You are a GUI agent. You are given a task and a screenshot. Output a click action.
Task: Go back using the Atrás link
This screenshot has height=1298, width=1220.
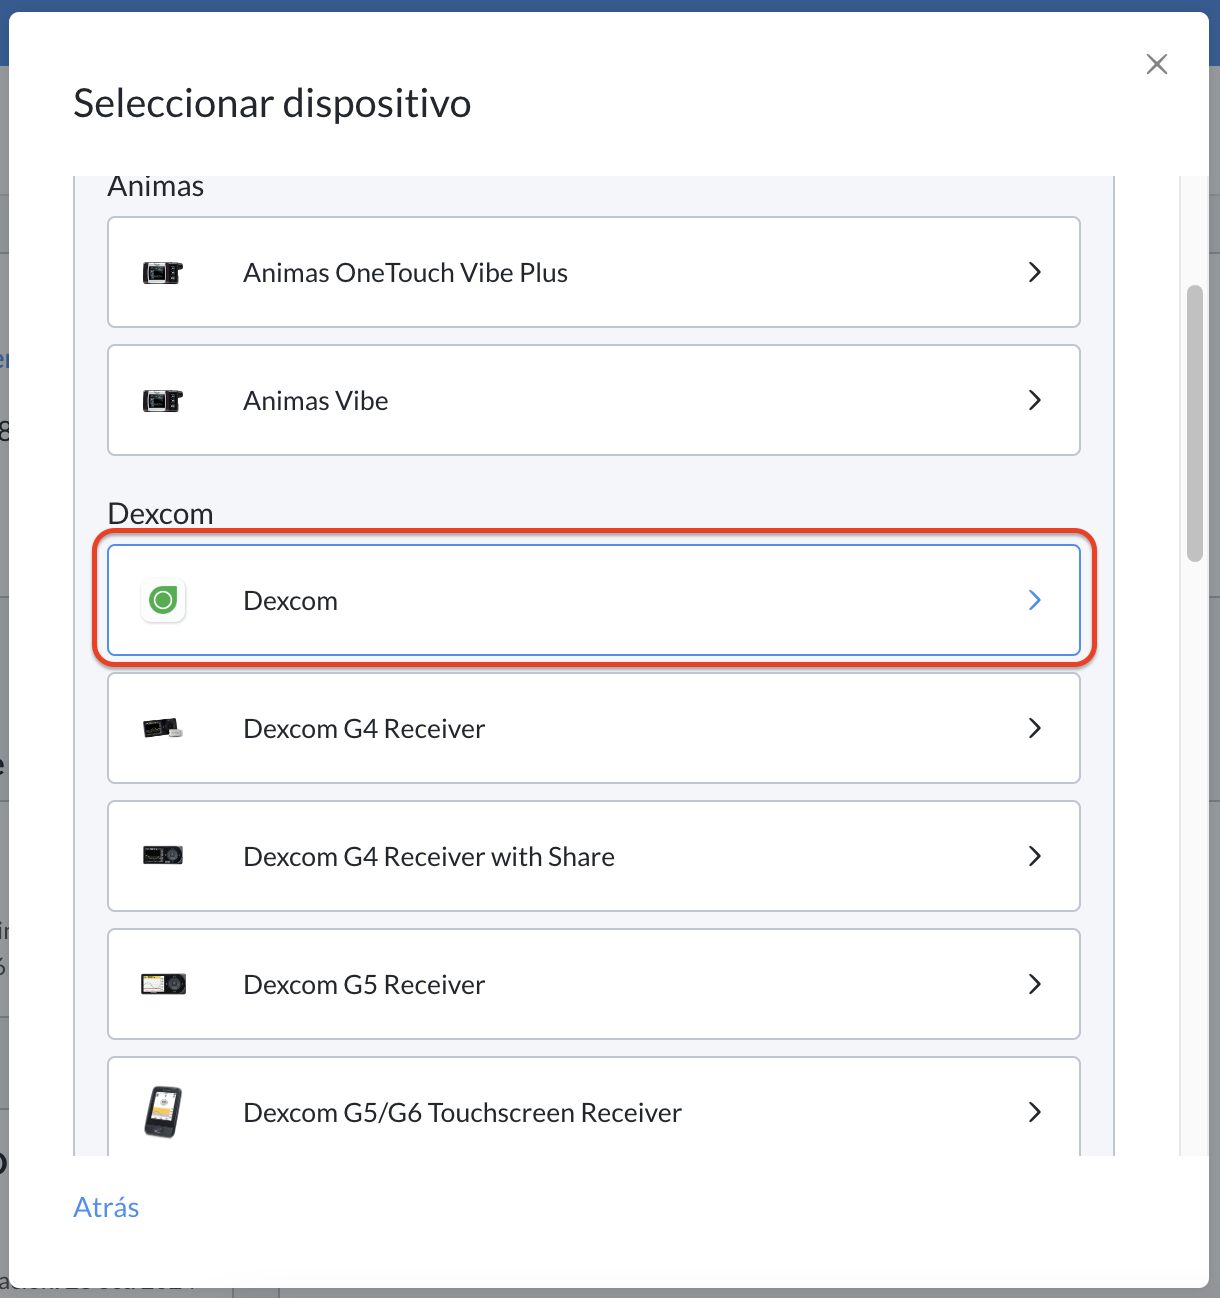tap(106, 1207)
